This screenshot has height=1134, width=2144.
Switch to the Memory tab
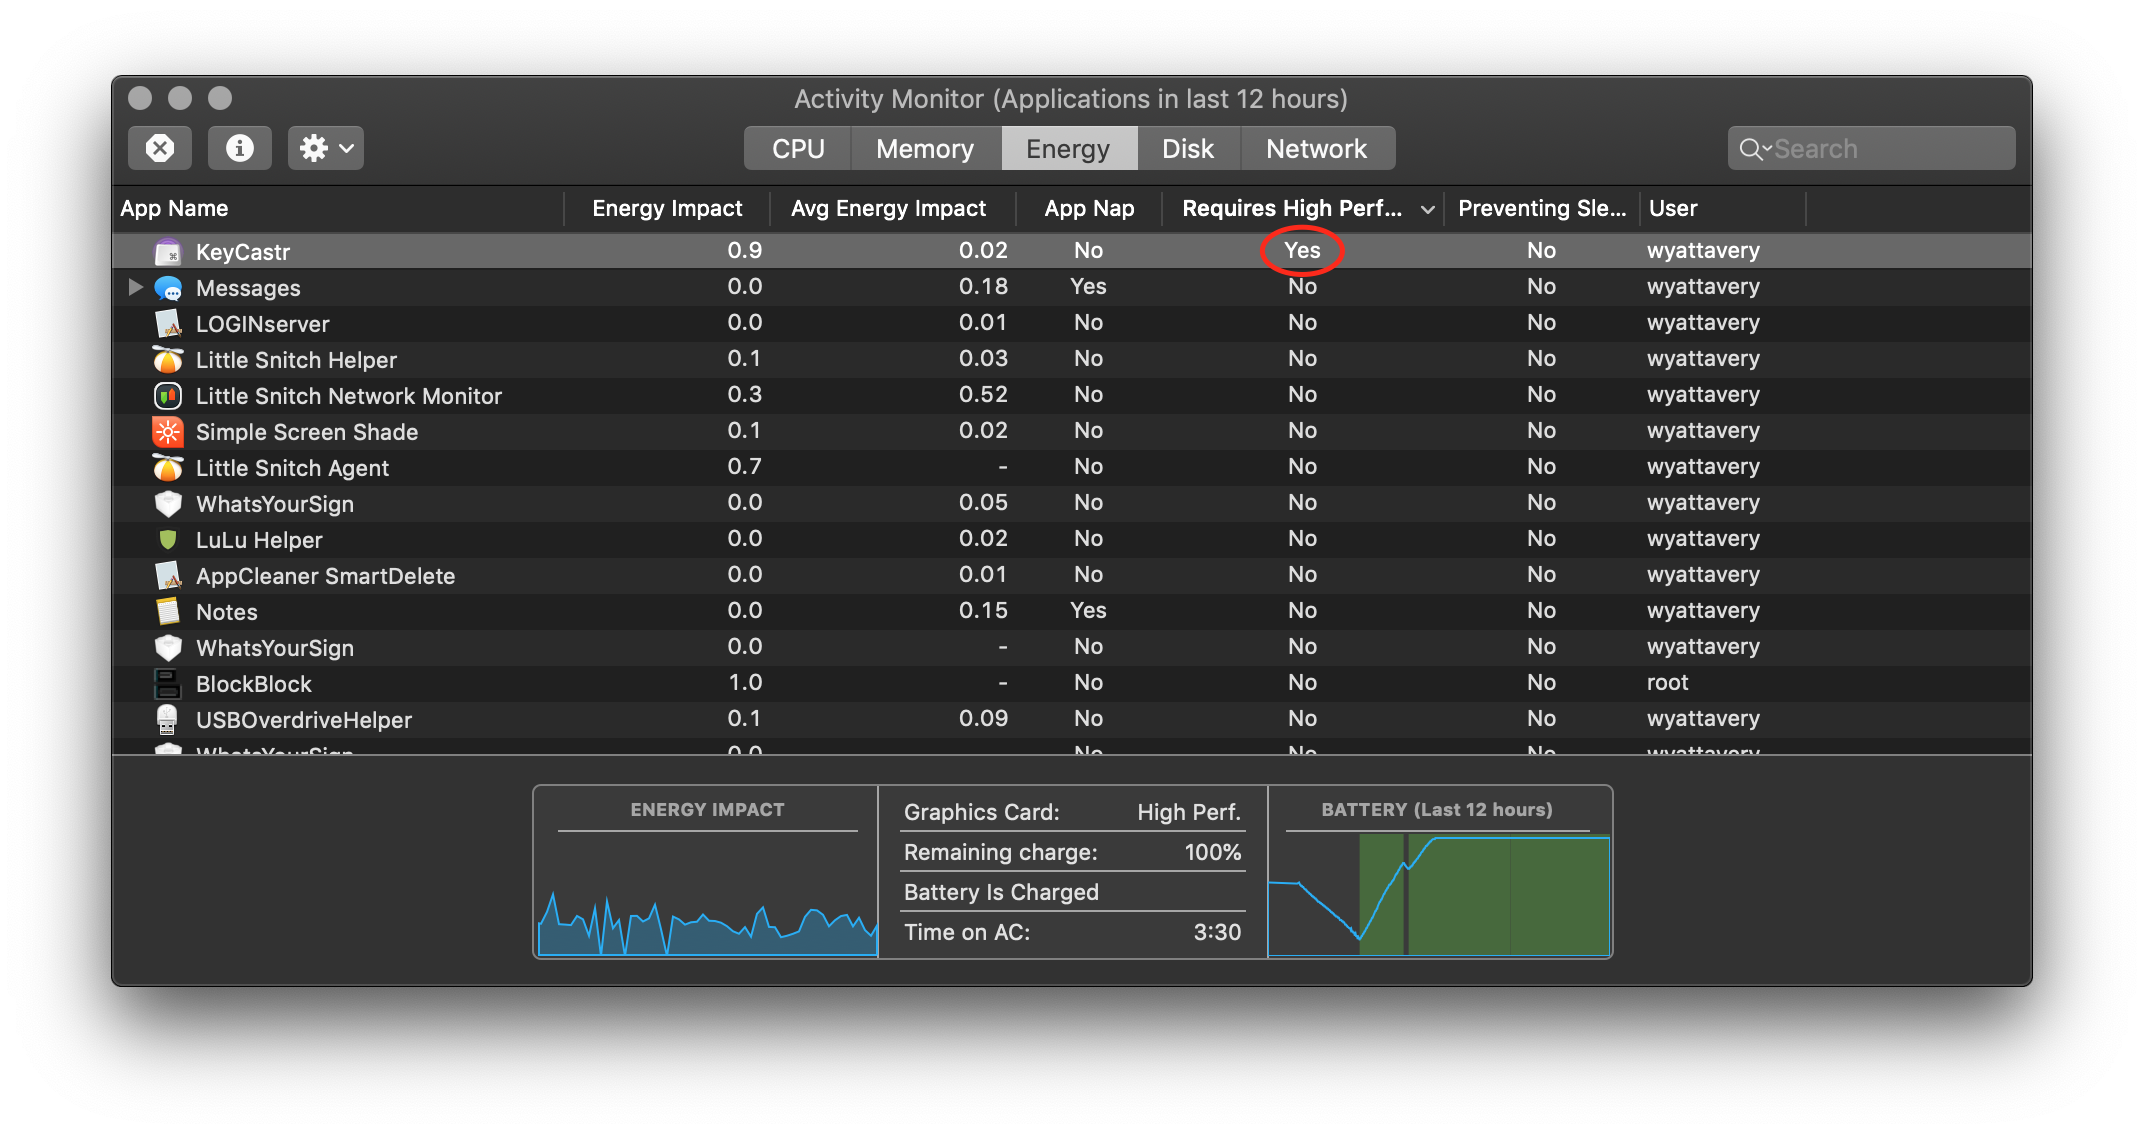tap(925, 149)
